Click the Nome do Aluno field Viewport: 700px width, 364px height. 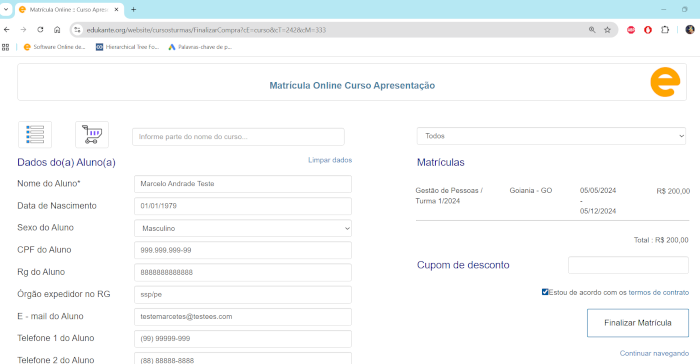pyautogui.click(x=243, y=184)
